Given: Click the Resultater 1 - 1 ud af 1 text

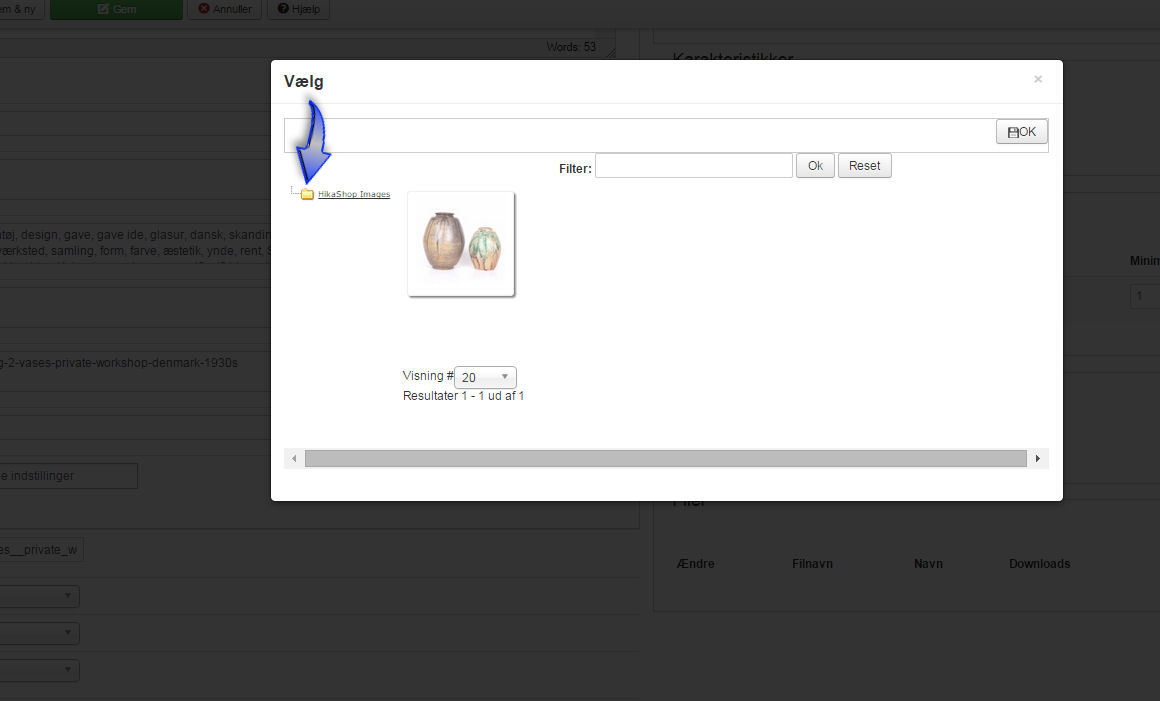Looking at the screenshot, I should point(463,396).
